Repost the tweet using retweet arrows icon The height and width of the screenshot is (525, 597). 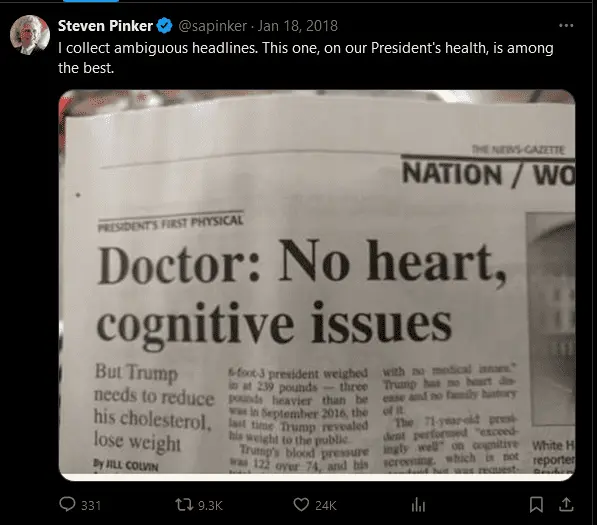pos(184,505)
